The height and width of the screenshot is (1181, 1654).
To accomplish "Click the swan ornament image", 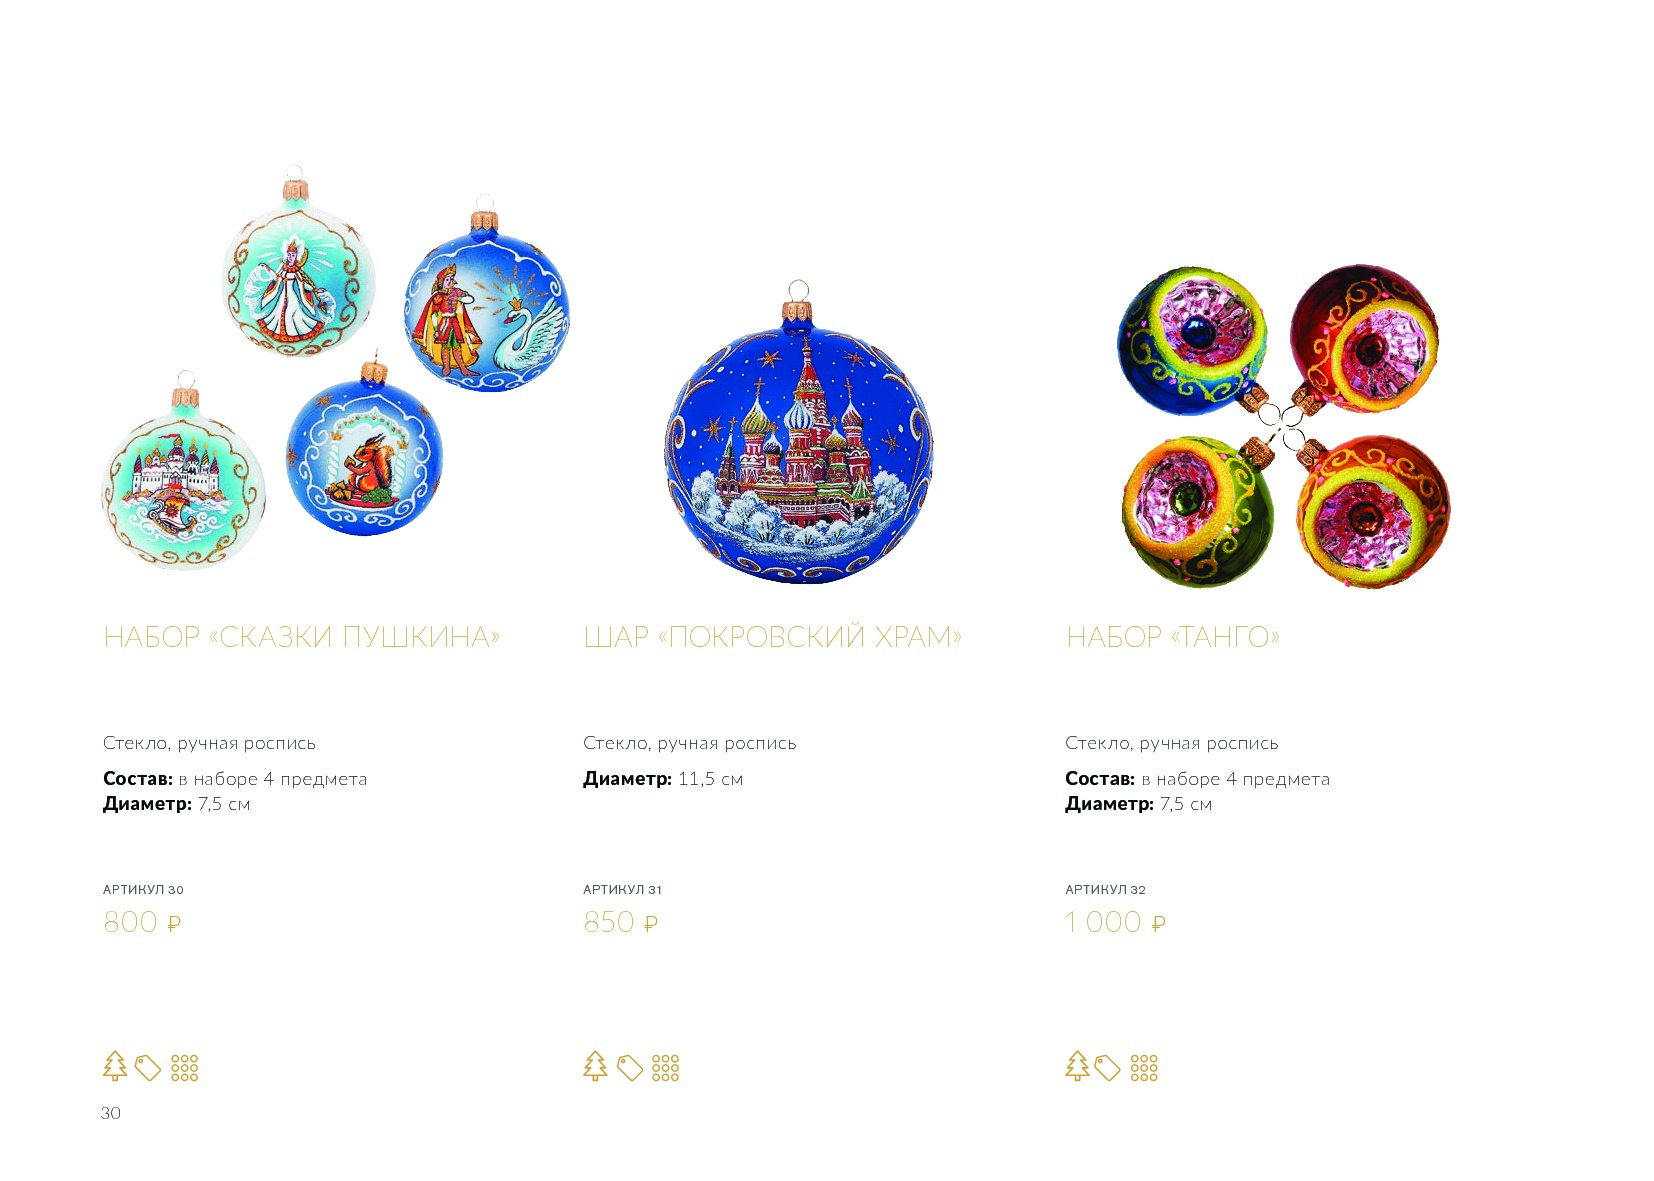I will point(487,302).
